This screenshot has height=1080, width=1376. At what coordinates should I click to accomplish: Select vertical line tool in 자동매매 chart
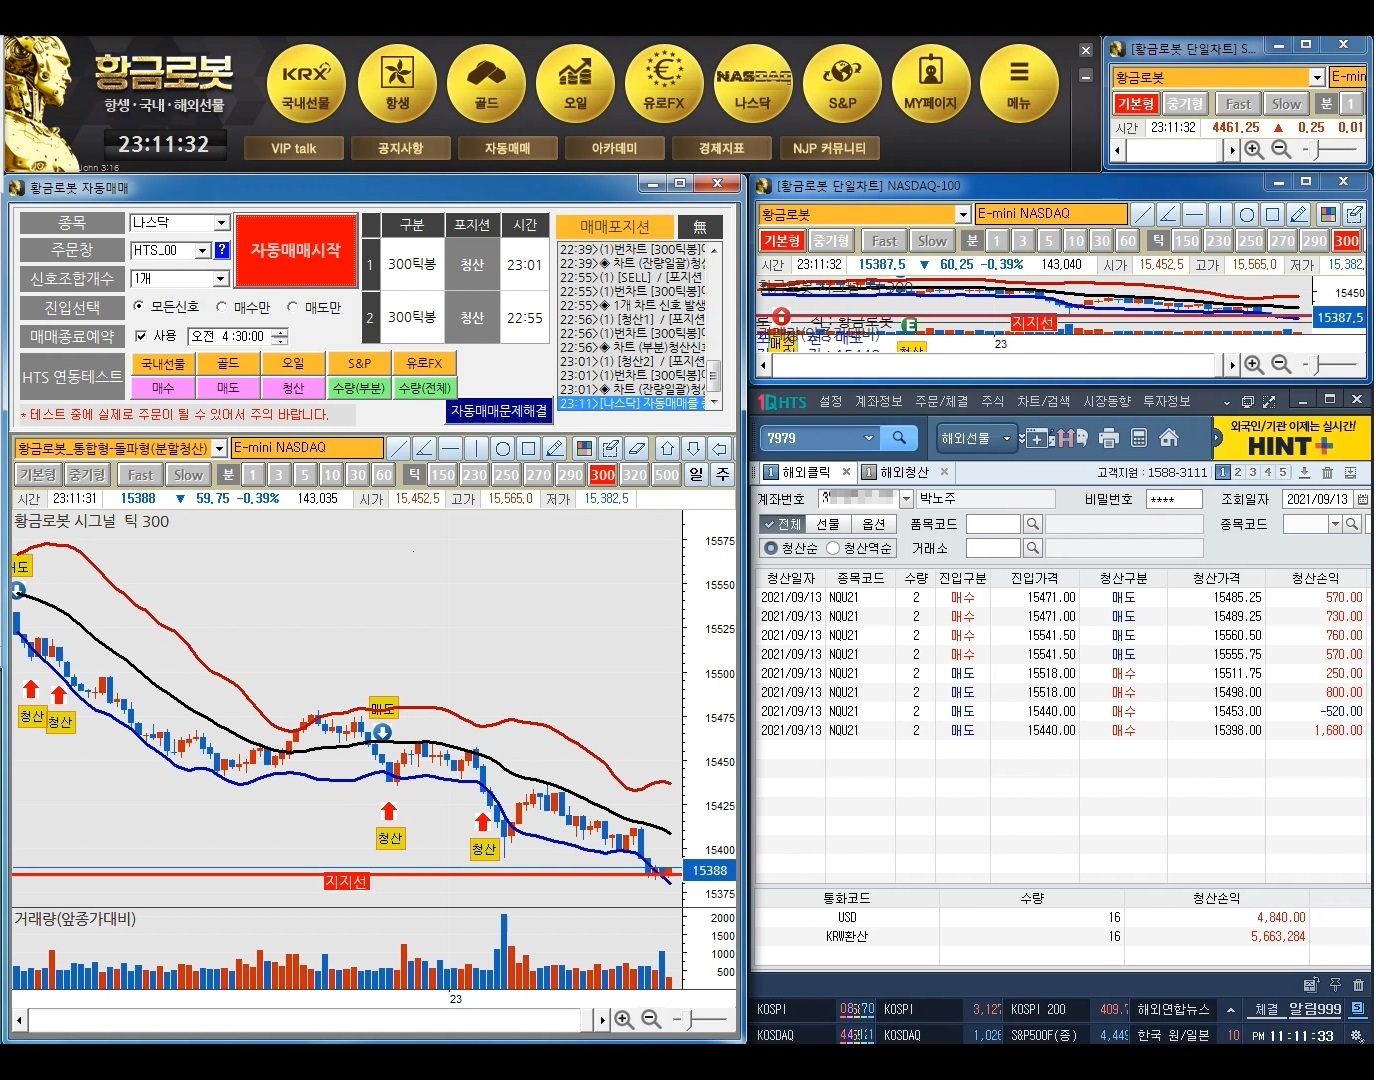476,448
